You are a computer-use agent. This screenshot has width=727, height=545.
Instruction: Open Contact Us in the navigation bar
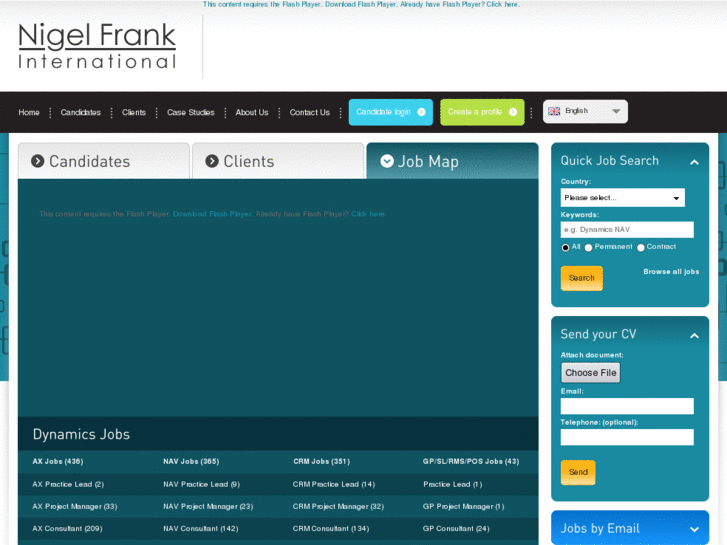(310, 112)
